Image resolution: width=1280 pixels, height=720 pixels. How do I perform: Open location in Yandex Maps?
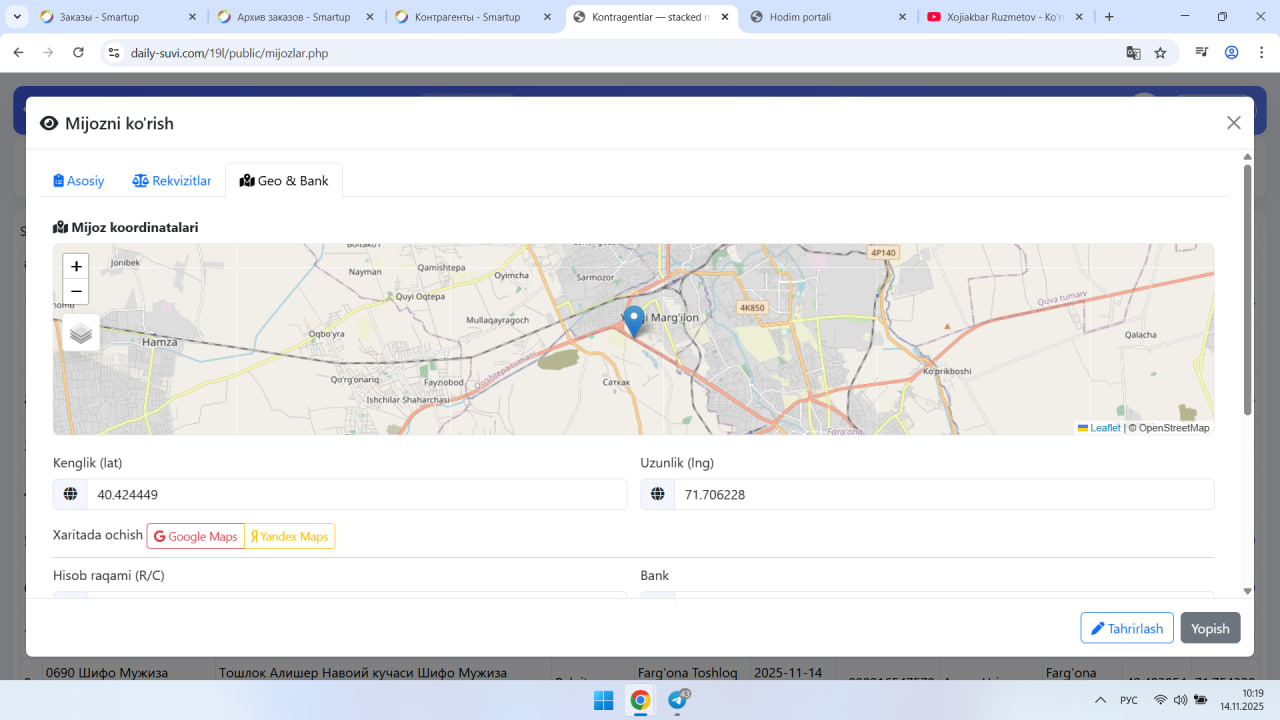[x=290, y=537]
